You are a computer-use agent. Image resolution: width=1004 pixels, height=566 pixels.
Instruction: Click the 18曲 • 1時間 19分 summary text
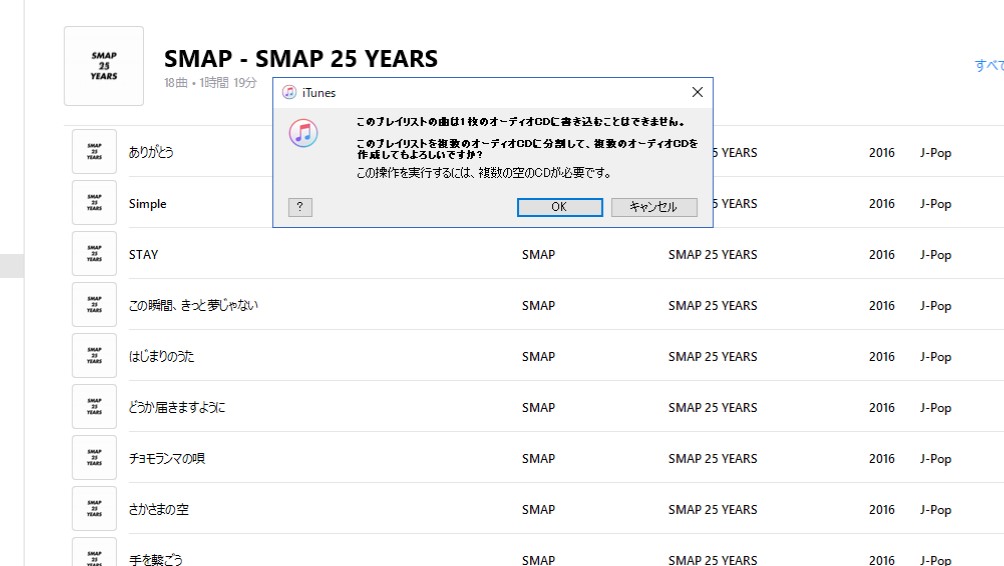[211, 83]
